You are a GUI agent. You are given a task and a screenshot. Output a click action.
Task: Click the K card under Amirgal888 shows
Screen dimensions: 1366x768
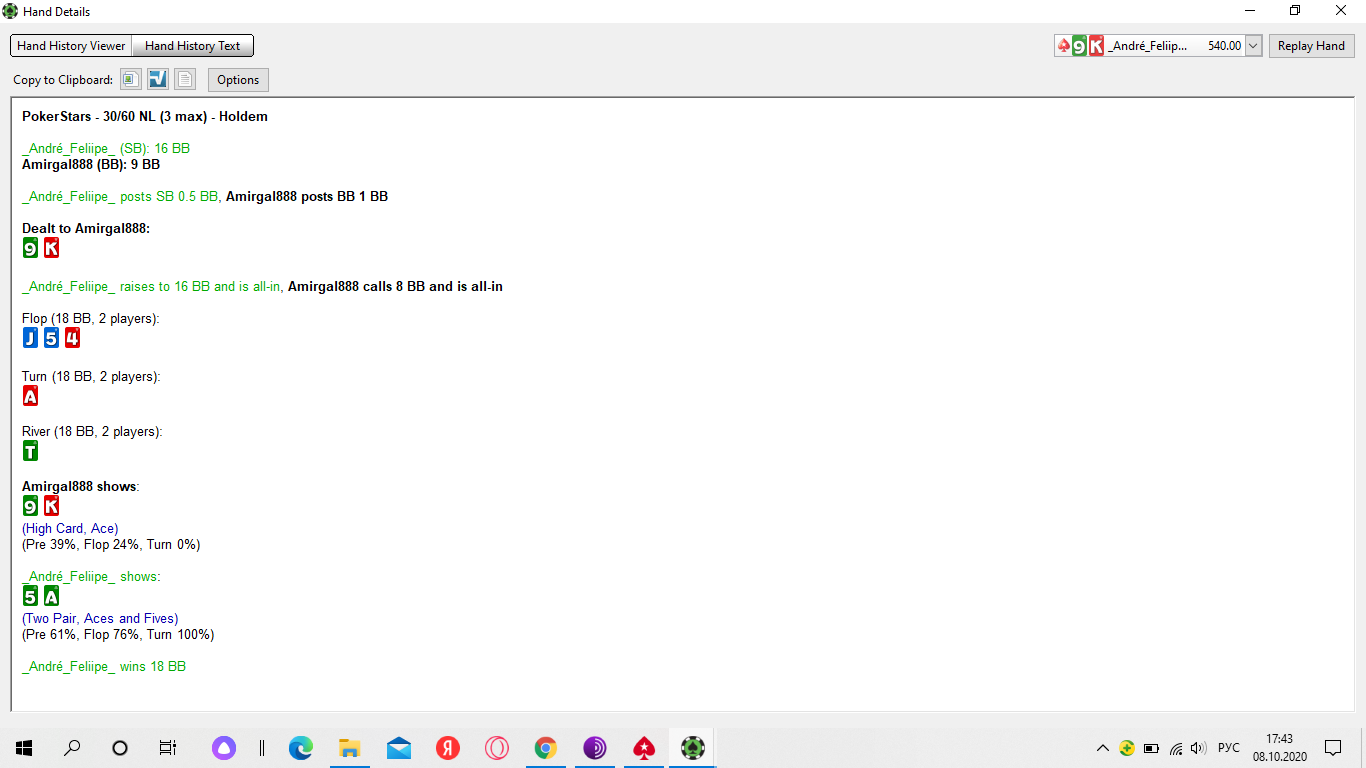[x=51, y=506]
